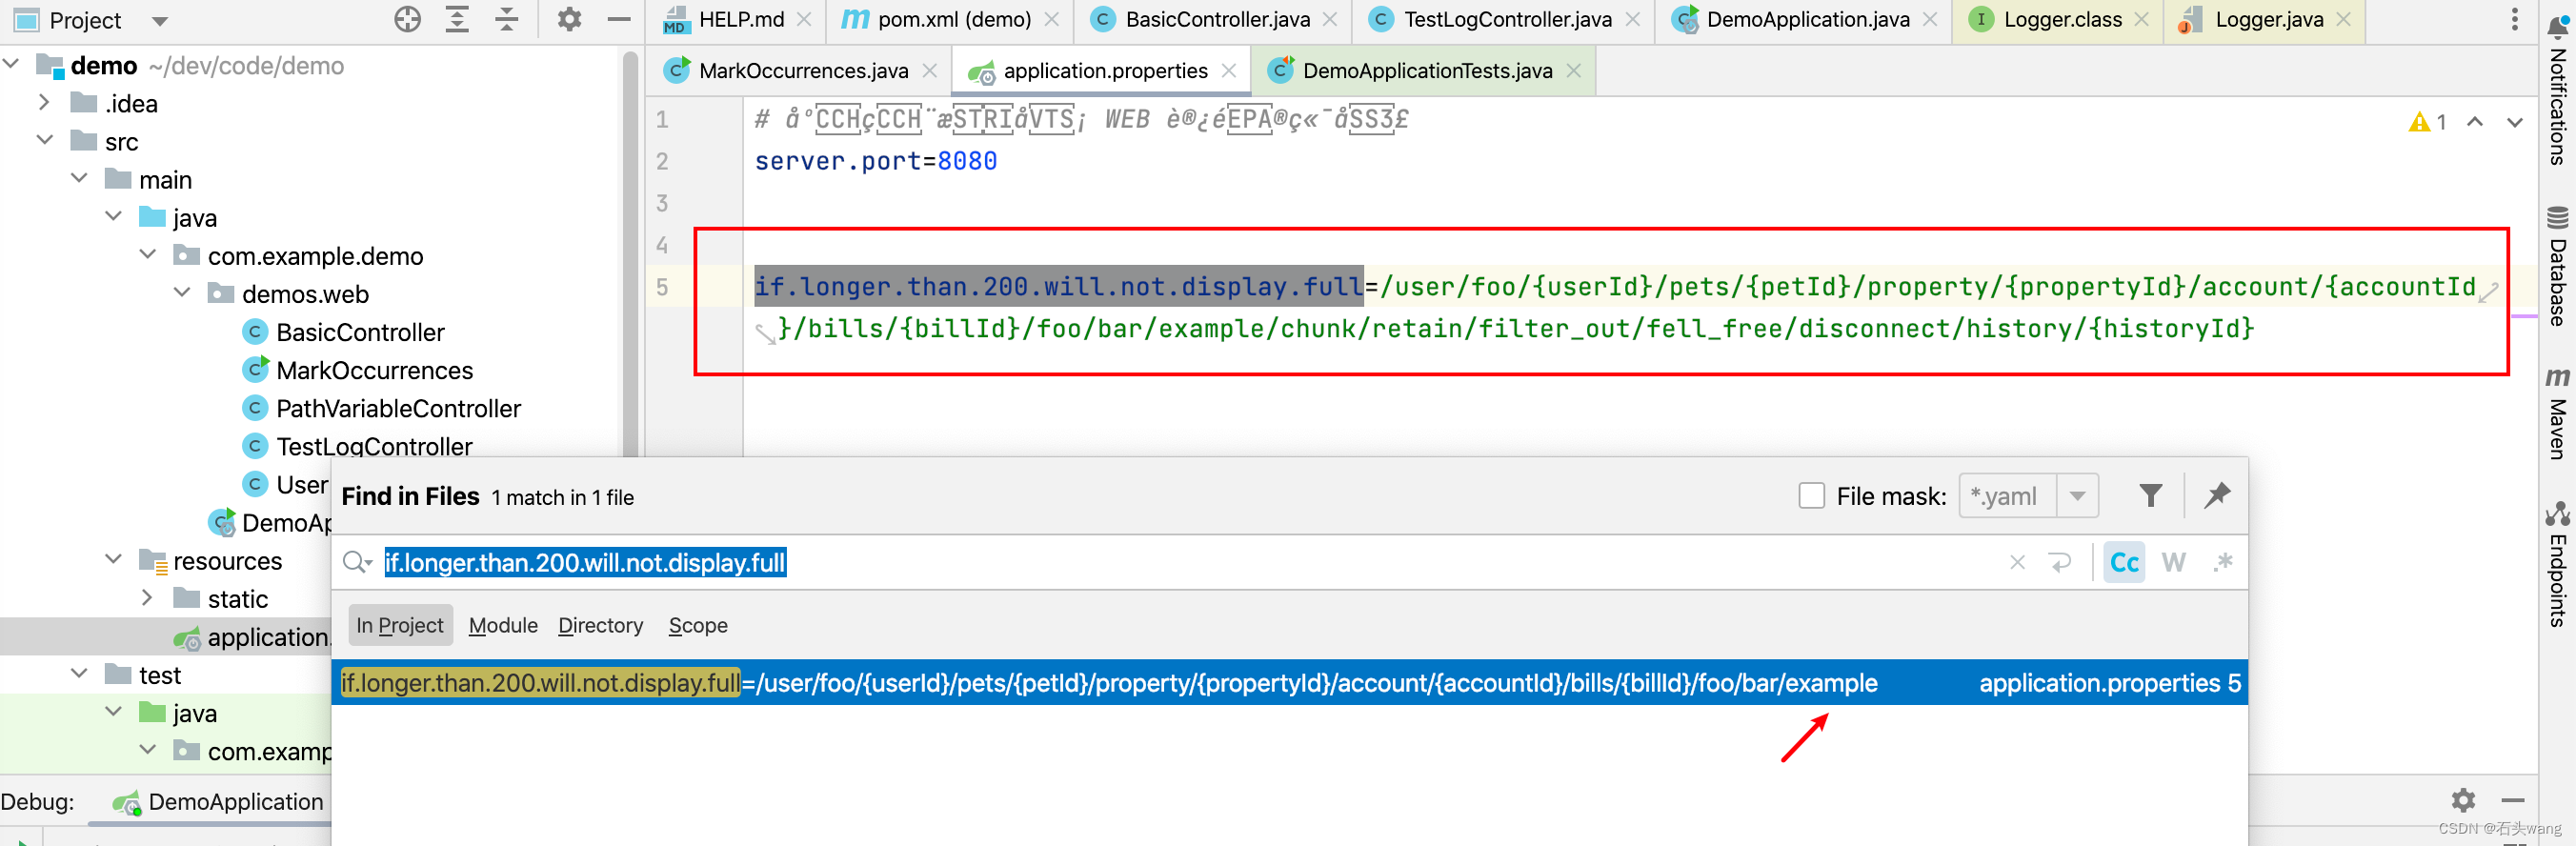Click Expand All in Project panel toolbar

(x=457, y=19)
